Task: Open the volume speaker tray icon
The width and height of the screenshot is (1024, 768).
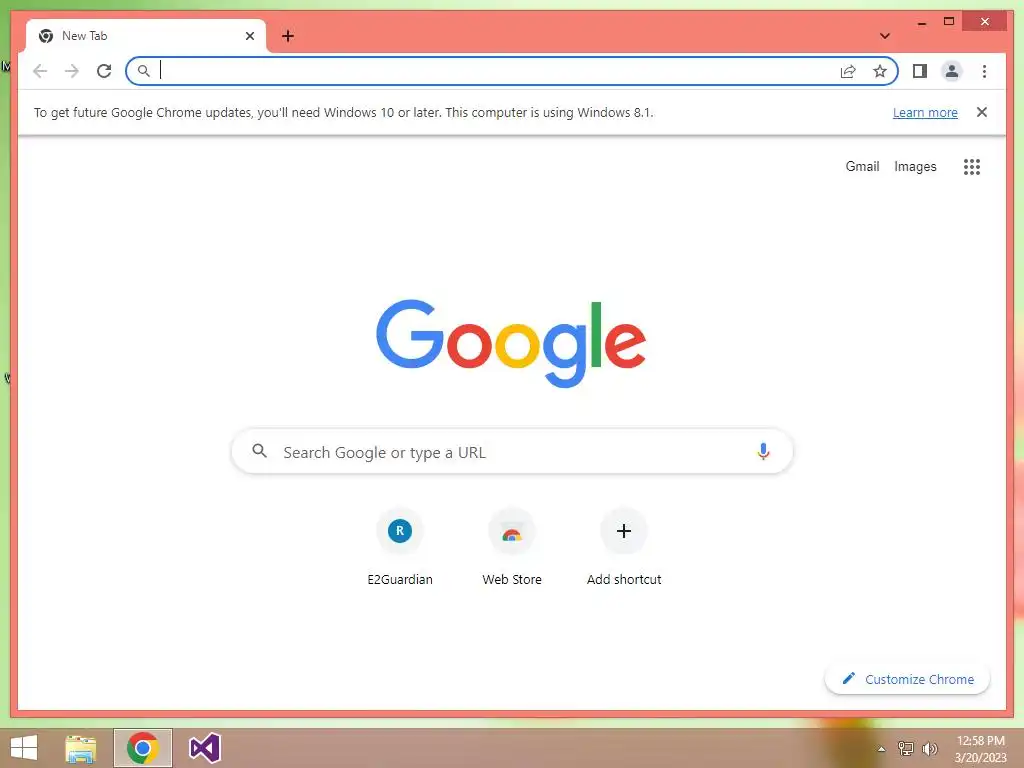Action: [929, 748]
